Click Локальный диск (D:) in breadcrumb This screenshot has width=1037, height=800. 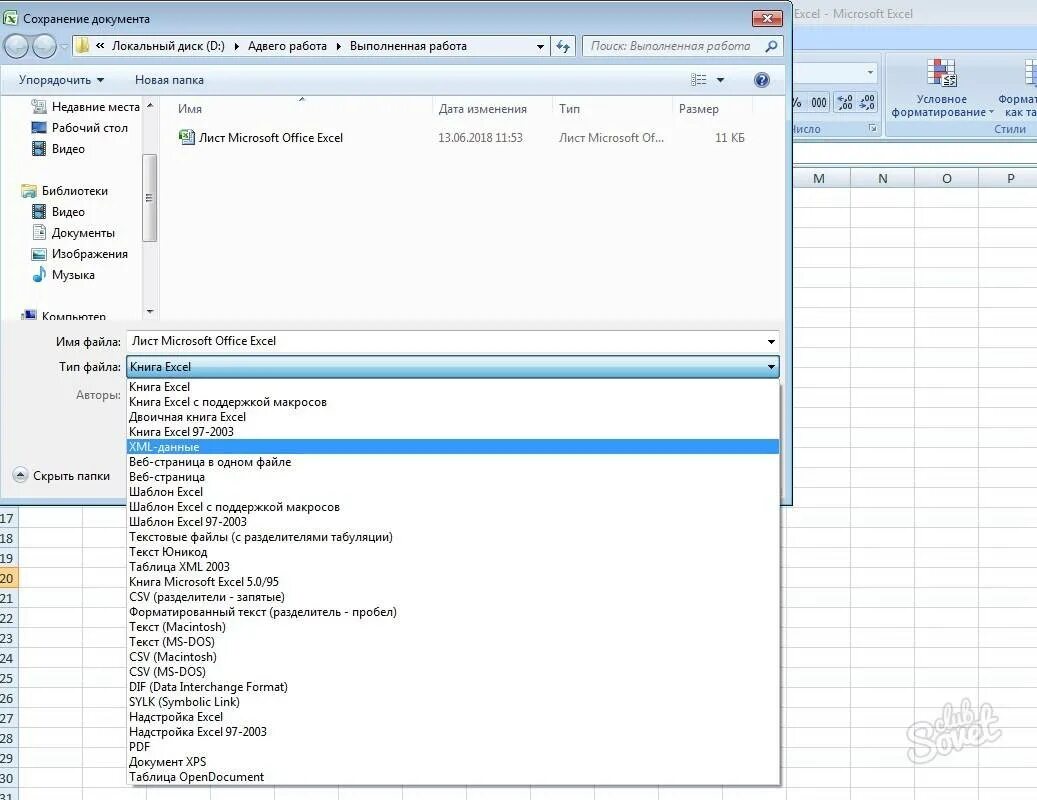(x=168, y=46)
